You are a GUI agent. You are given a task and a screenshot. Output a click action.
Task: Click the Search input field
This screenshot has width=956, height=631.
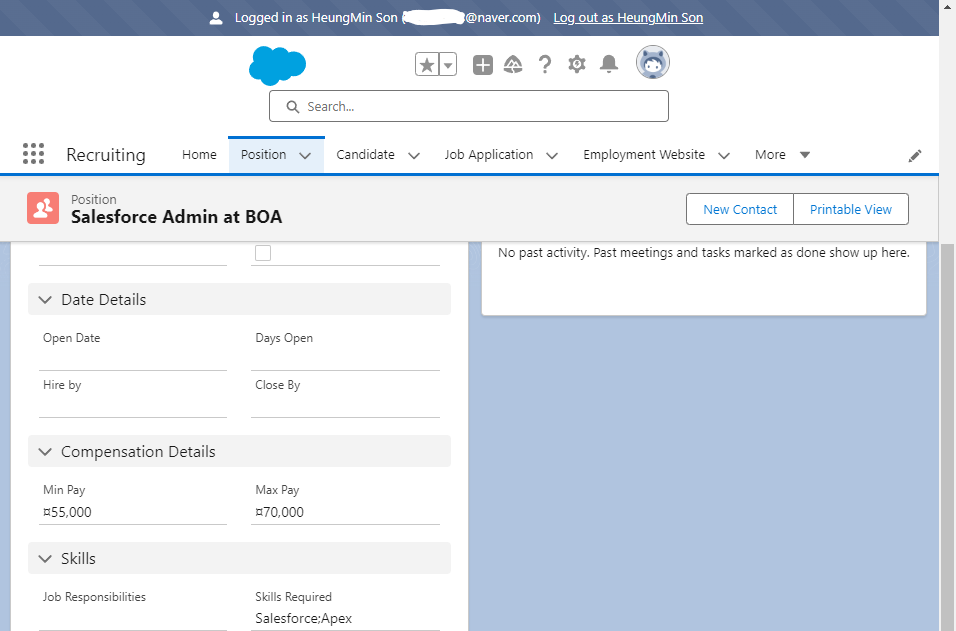[x=468, y=106]
